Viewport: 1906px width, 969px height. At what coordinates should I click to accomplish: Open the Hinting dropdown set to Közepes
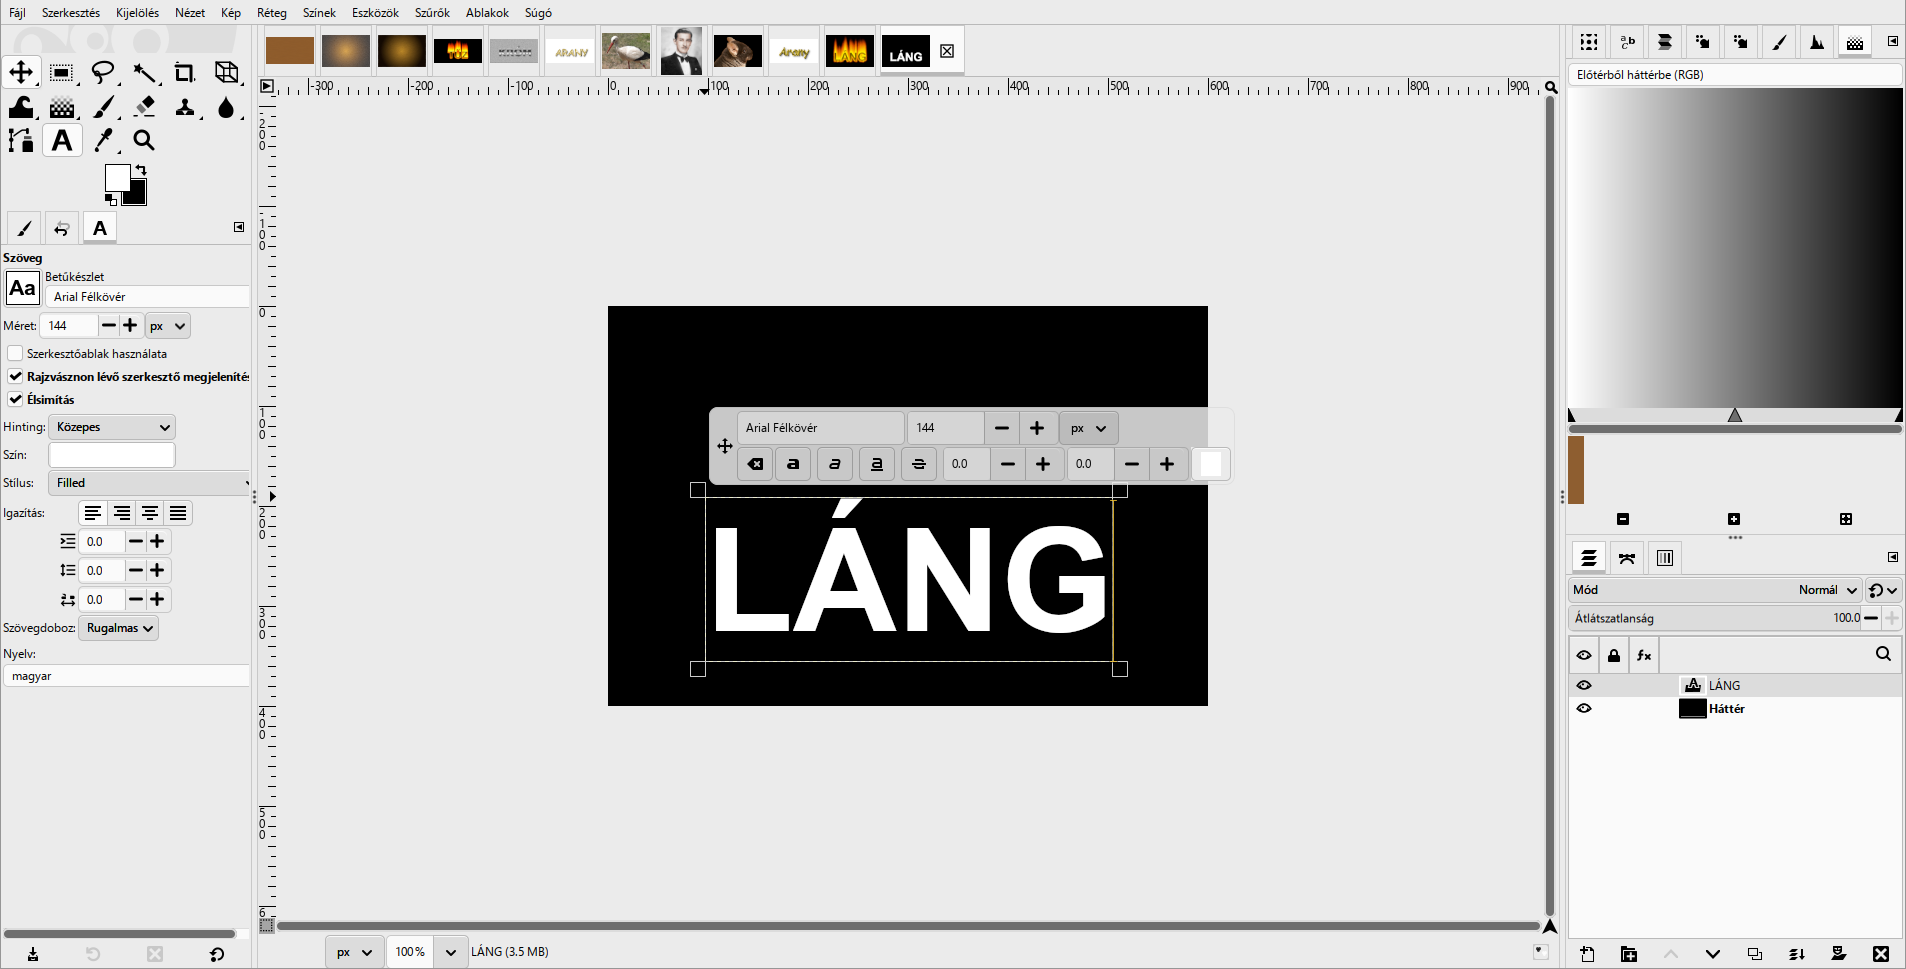point(112,427)
